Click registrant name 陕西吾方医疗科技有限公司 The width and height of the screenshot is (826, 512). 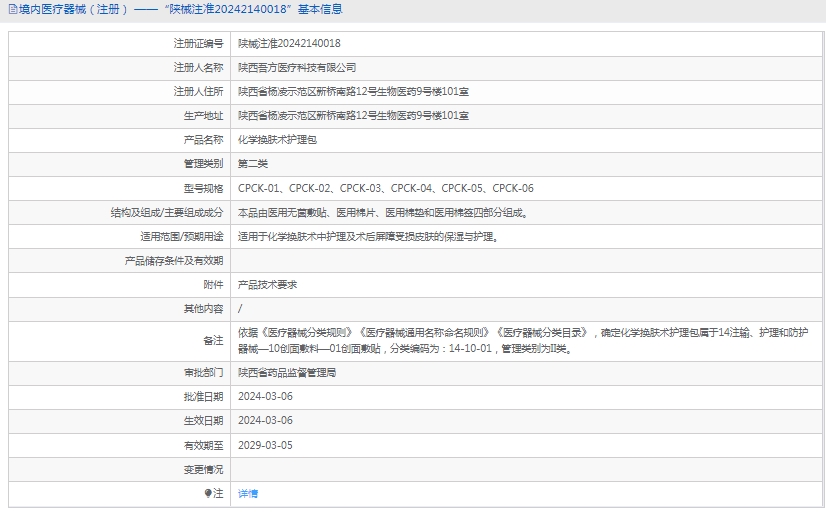(x=296, y=68)
